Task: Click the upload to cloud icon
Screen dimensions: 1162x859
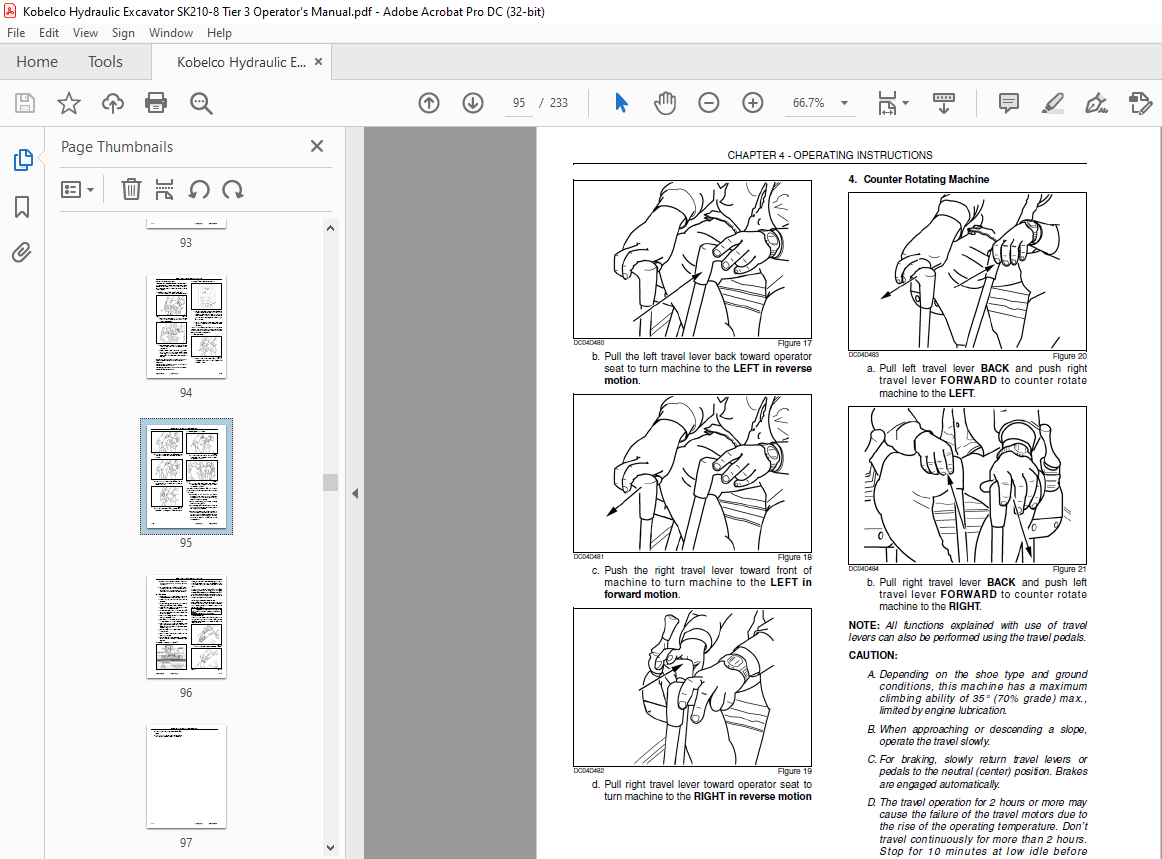Action: pos(113,103)
